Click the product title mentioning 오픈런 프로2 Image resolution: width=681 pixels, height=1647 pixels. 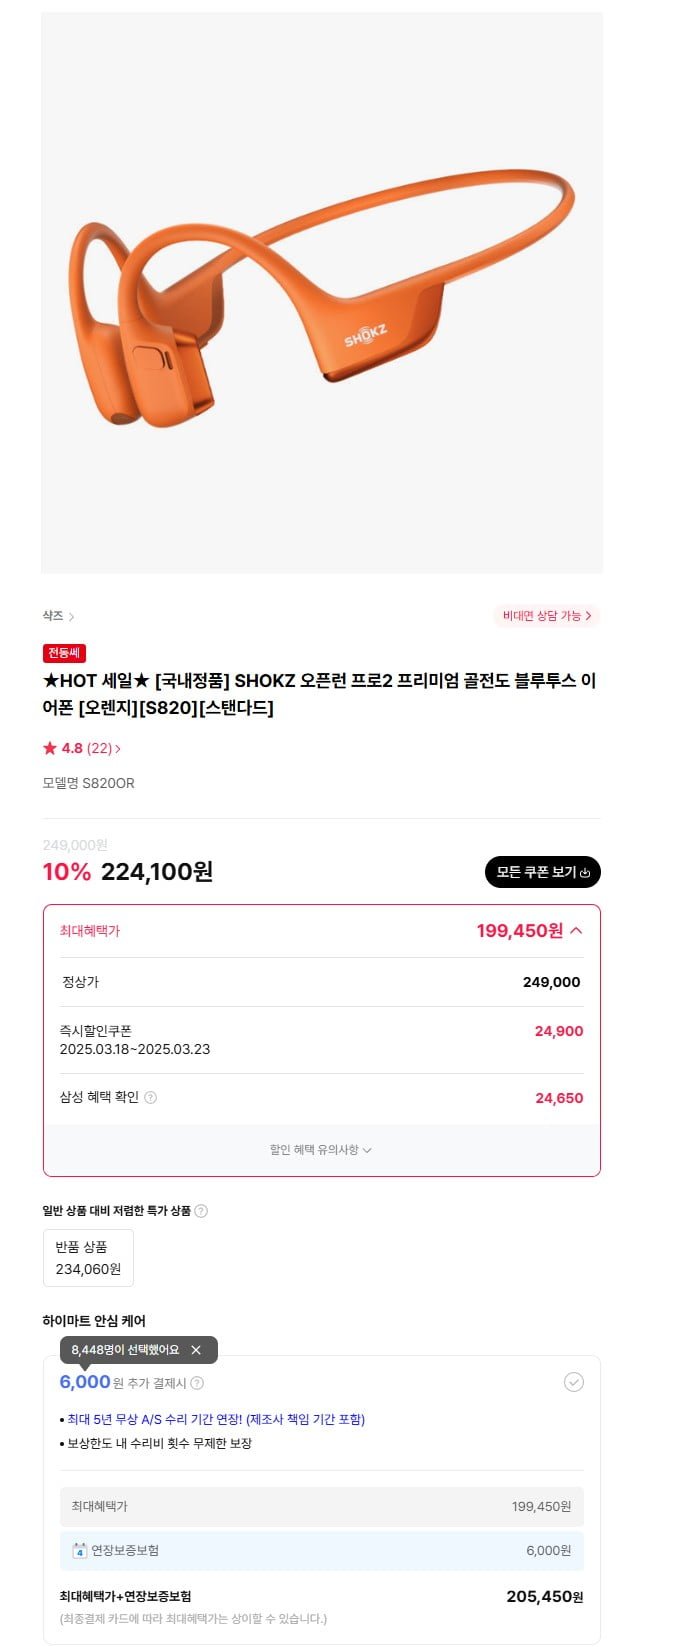point(319,694)
